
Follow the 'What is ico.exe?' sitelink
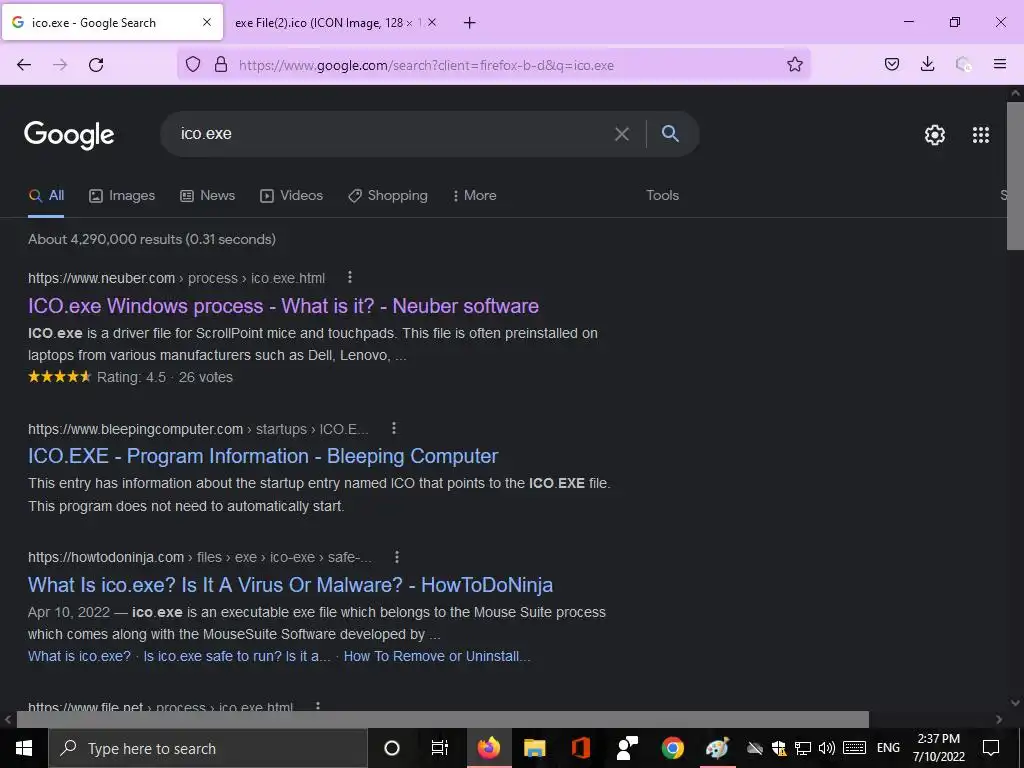(79, 656)
